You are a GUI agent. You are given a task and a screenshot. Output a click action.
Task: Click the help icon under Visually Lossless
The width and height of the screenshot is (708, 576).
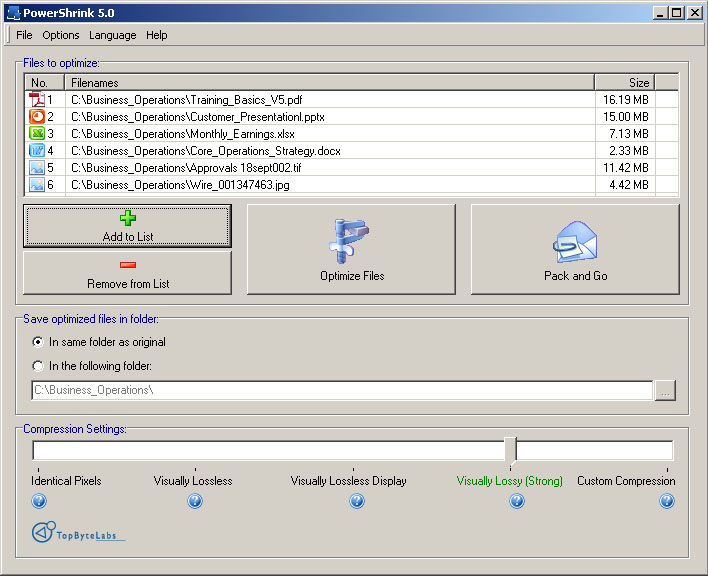pos(195,501)
